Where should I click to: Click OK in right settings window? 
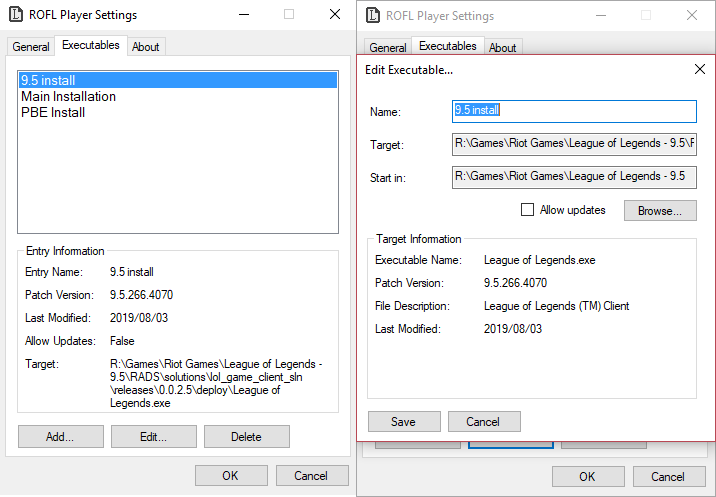[x=588, y=476]
